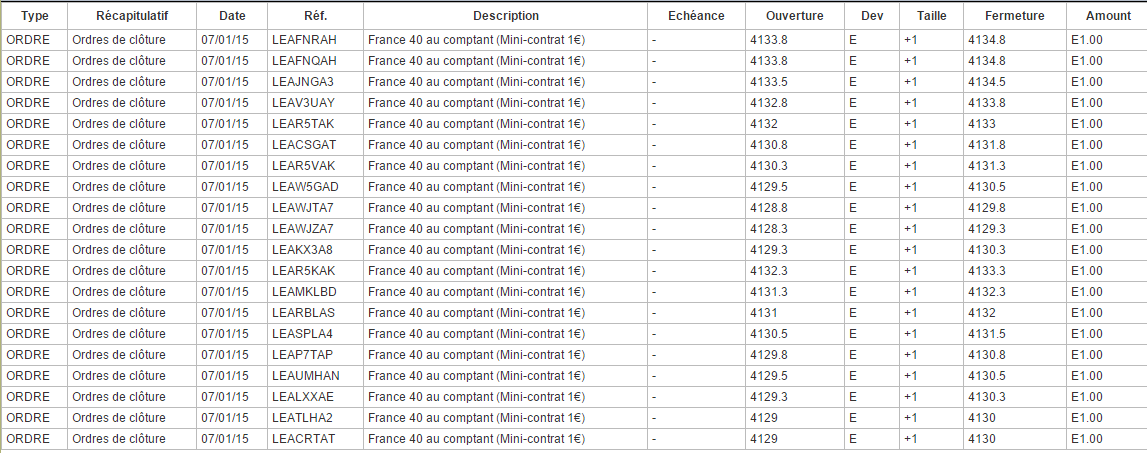The height and width of the screenshot is (459, 1147).
Task: Sort by the Date column header
Action: coord(231,16)
